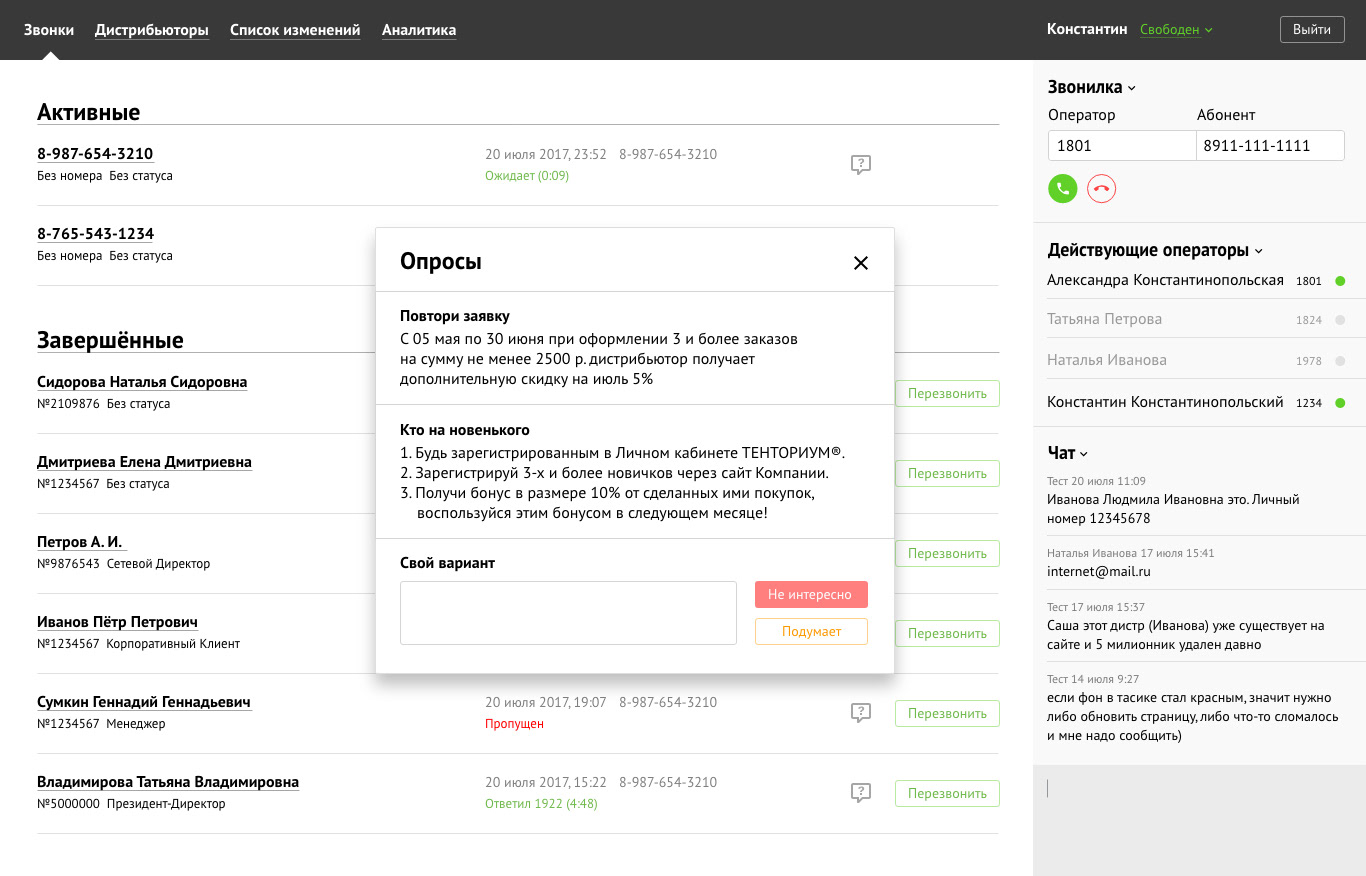Collapse the Действующие операторы list
The image size is (1366, 876).
[1259, 250]
